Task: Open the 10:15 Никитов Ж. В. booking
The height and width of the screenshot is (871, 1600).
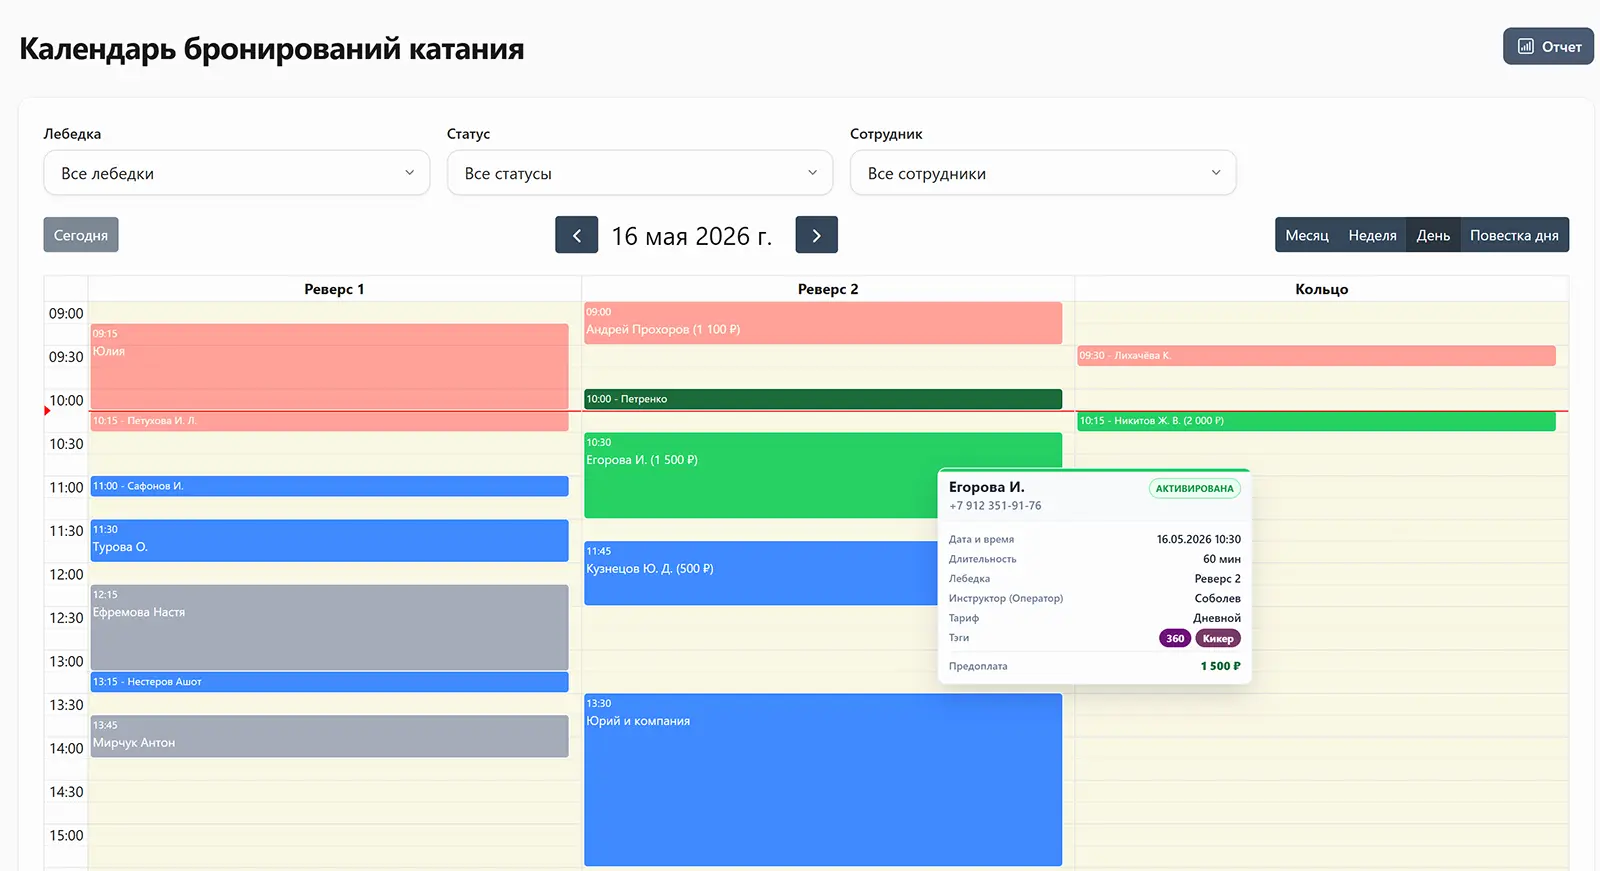Action: click(1316, 421)
